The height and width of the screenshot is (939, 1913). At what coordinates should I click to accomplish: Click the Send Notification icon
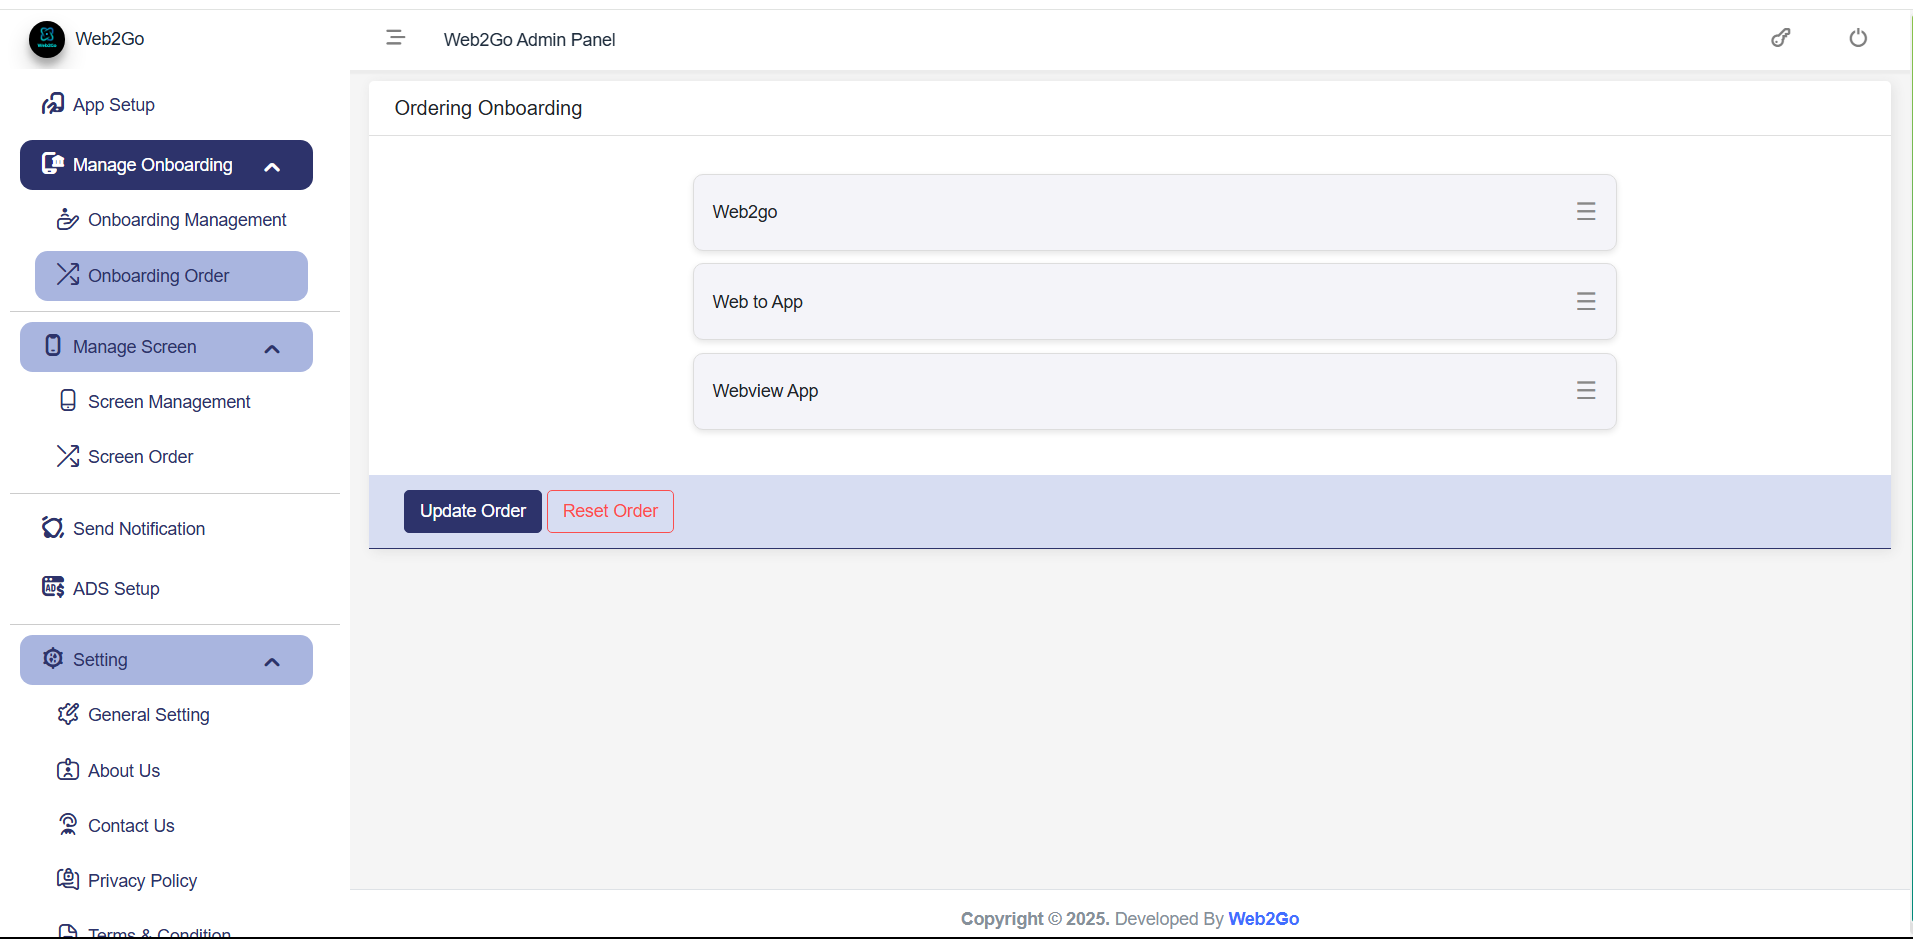click(53, 528)
